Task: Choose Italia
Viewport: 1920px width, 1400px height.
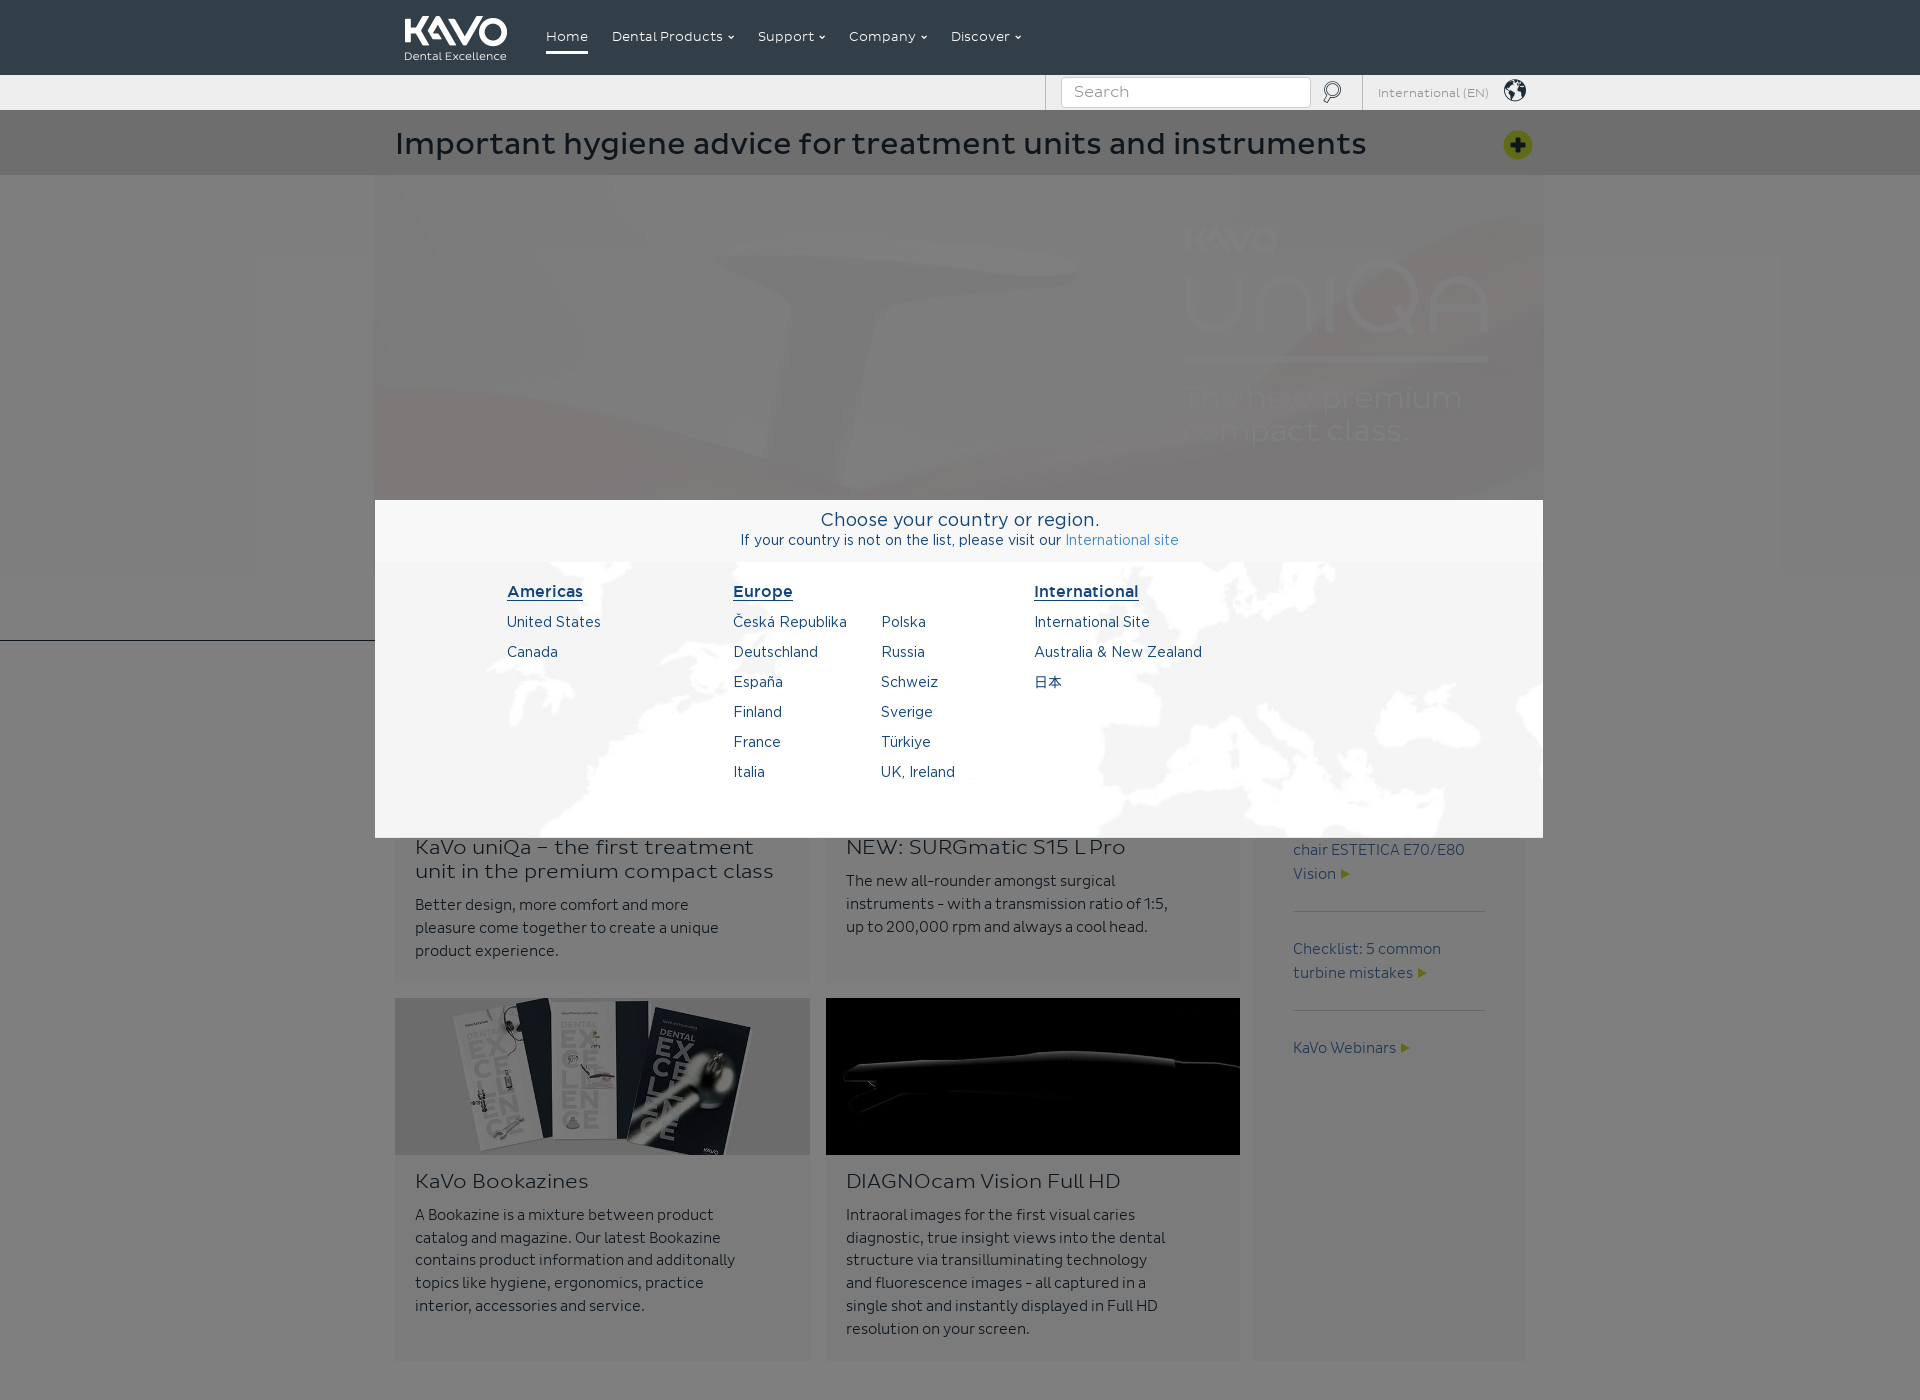Action: [x=748, y=772]
